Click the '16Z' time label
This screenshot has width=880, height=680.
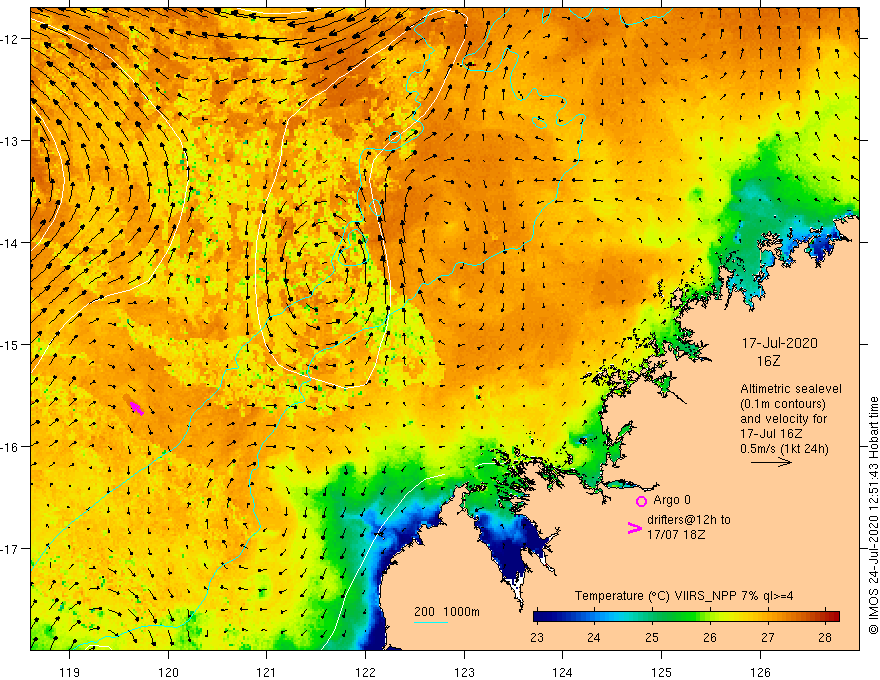click(x=768, y=361)
